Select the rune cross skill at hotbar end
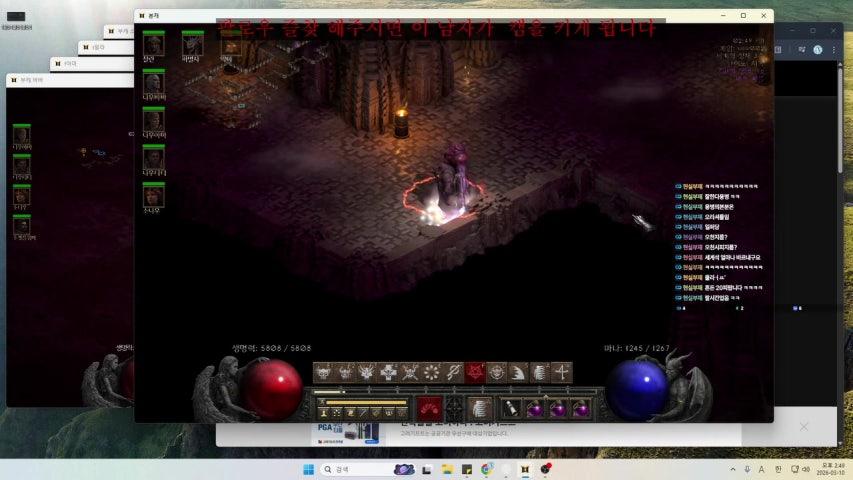The image size is (853, 480). [561, 373]
